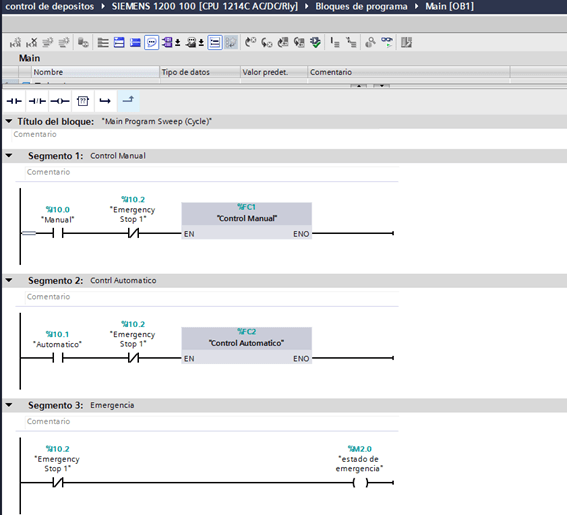Screen dimensions: 567x515
Task: Click the solid blue network view icon
Action: click(135, 43)
